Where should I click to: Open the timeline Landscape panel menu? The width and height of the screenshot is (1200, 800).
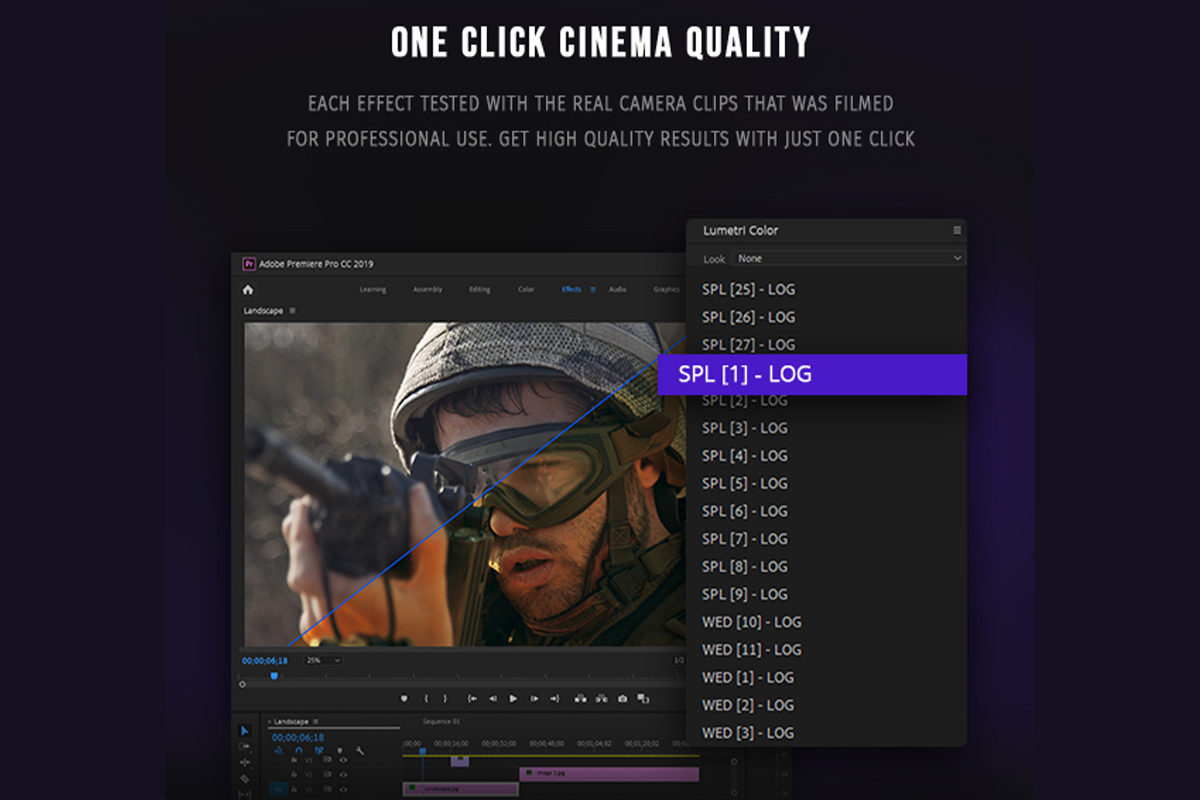point(316,721)
